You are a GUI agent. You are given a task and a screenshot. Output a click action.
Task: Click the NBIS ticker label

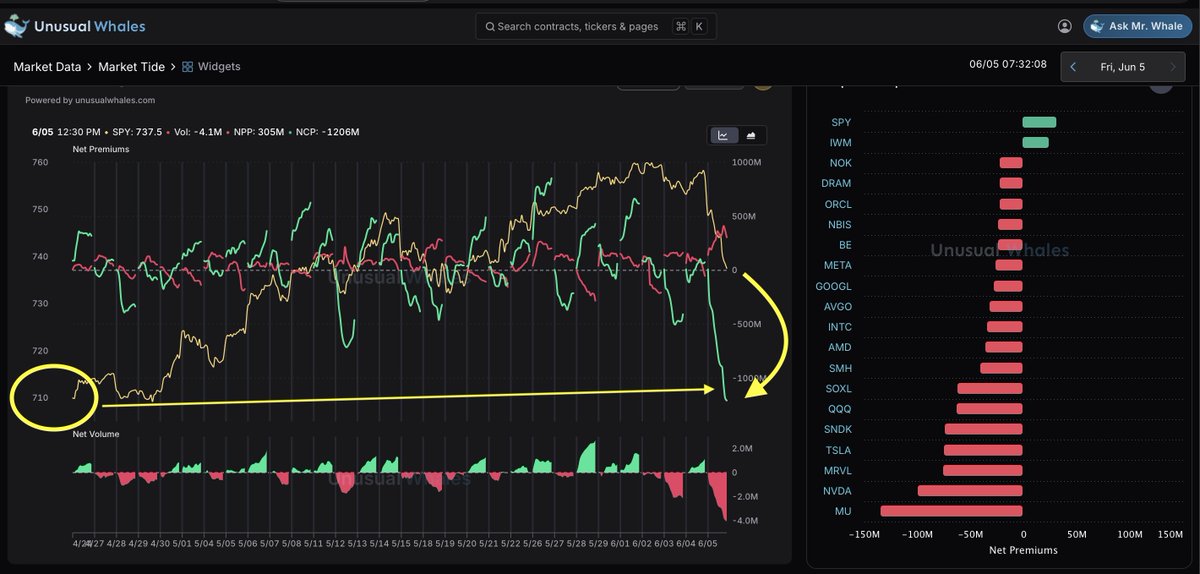point(839,224)
